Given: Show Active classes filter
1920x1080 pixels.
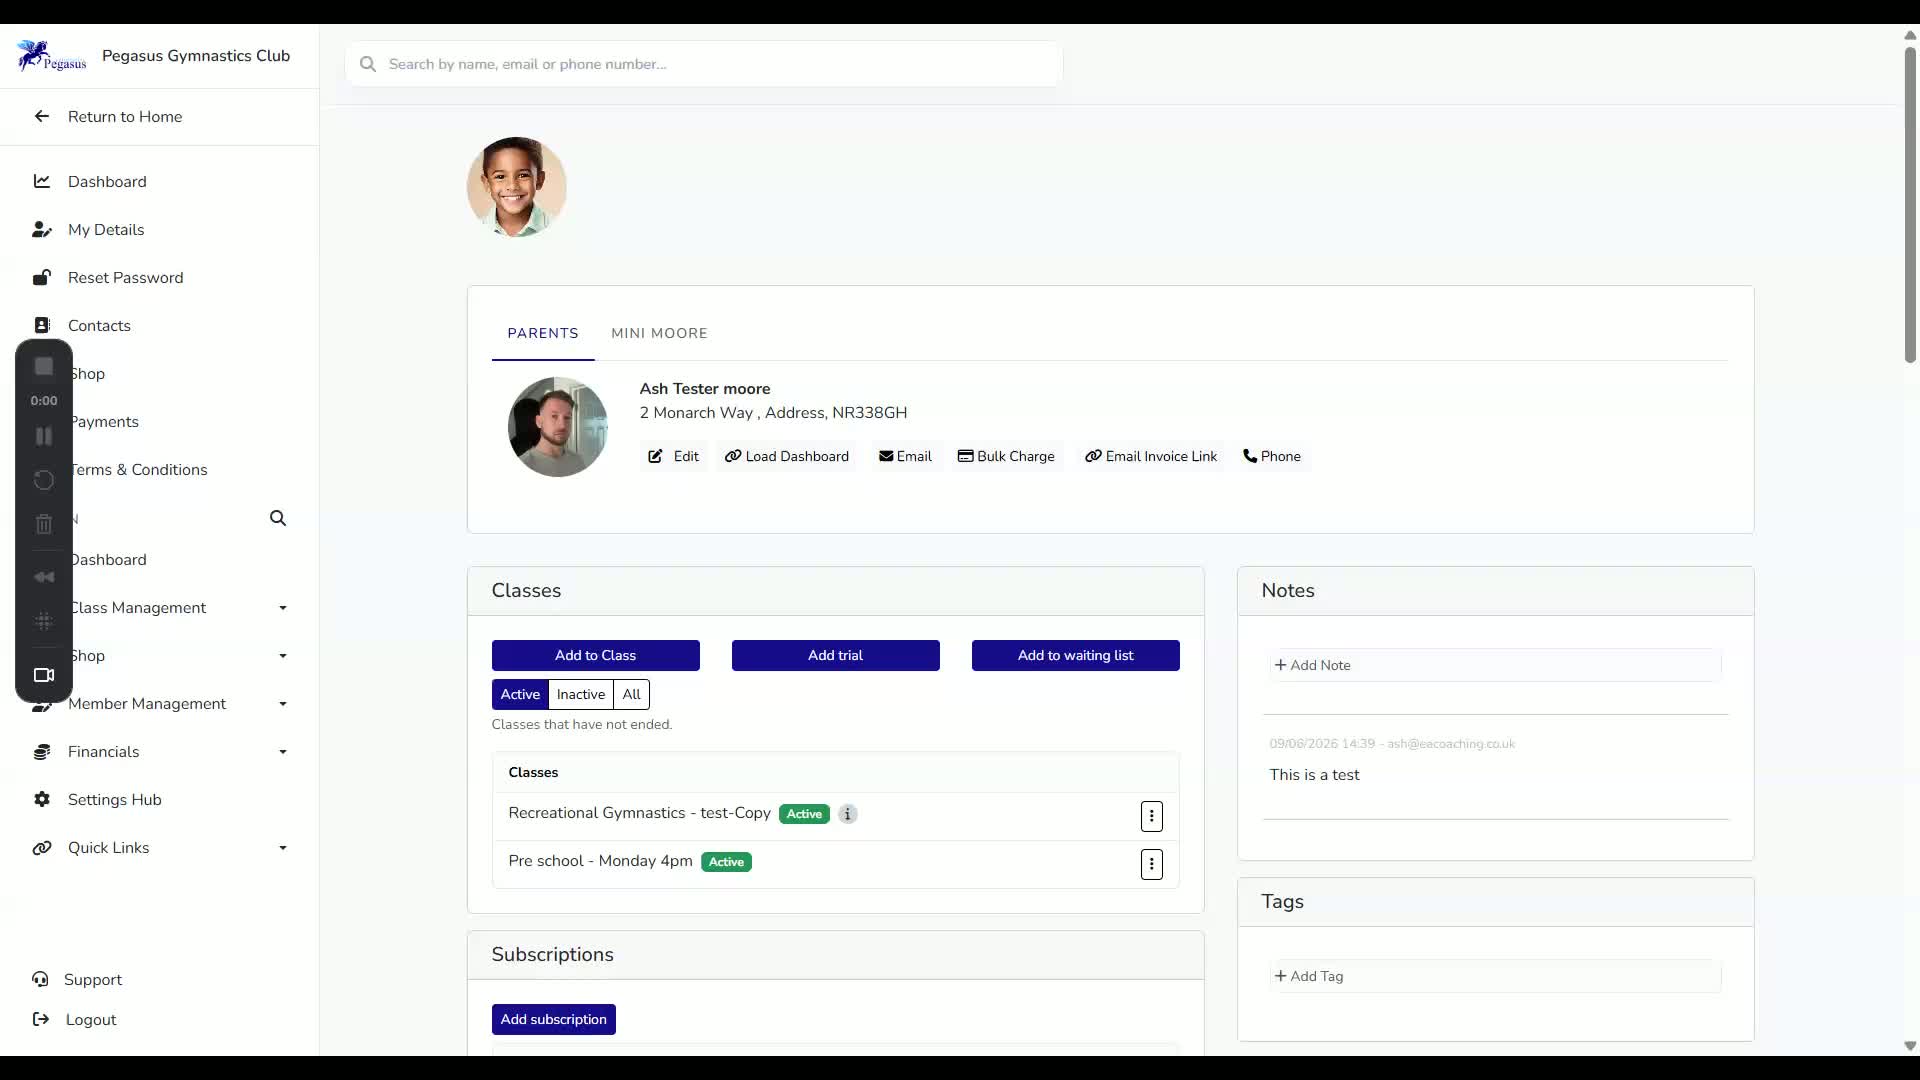Looking at the screenshot, I should (520, 694).
